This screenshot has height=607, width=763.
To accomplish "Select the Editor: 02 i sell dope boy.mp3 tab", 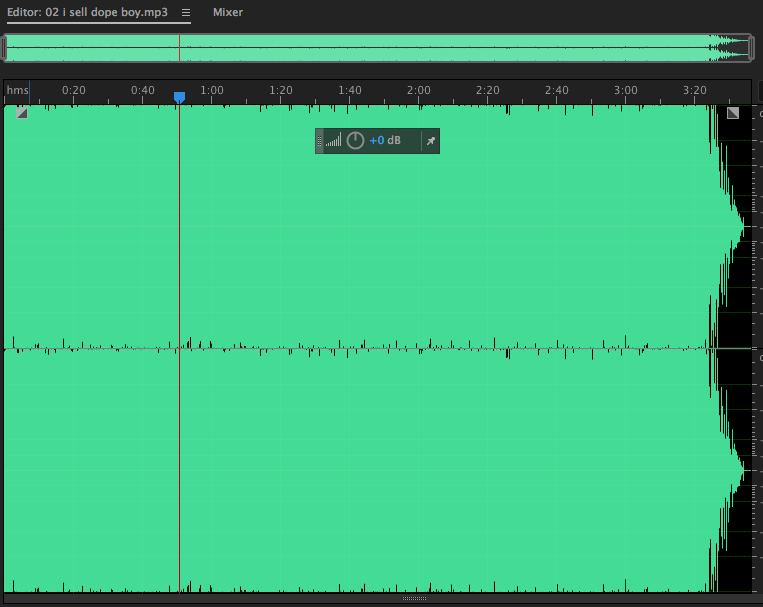I will pos(87,12).
